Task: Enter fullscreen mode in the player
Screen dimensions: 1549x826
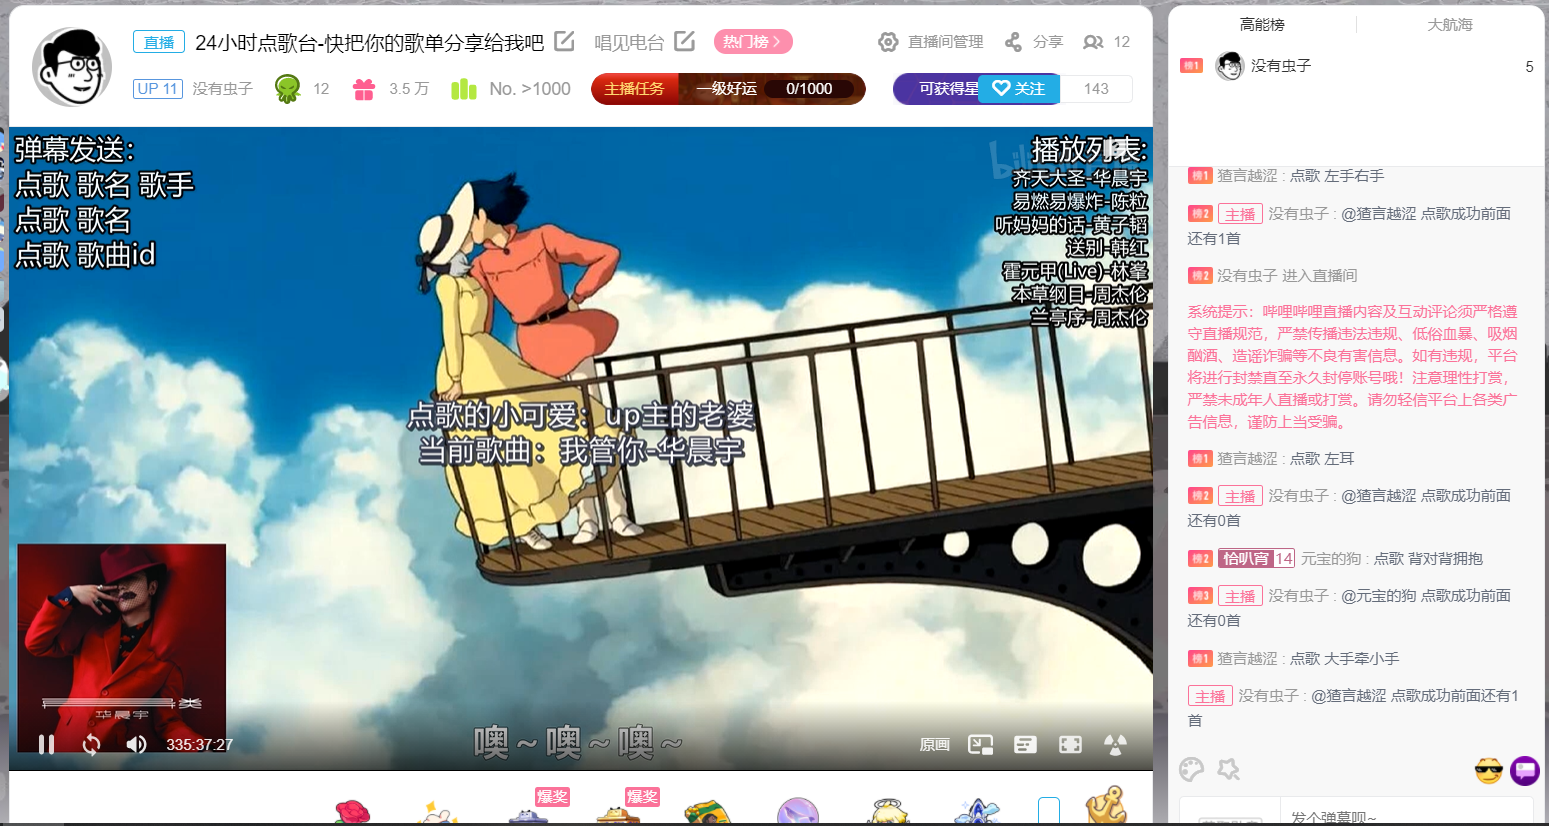Action: pyautogui.click(x=1070, y=744)
